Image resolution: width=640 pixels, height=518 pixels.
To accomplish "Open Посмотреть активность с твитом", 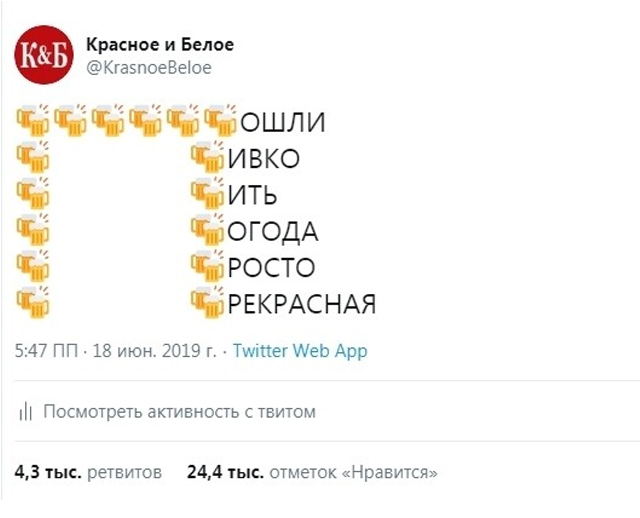I will click(180, 411).
